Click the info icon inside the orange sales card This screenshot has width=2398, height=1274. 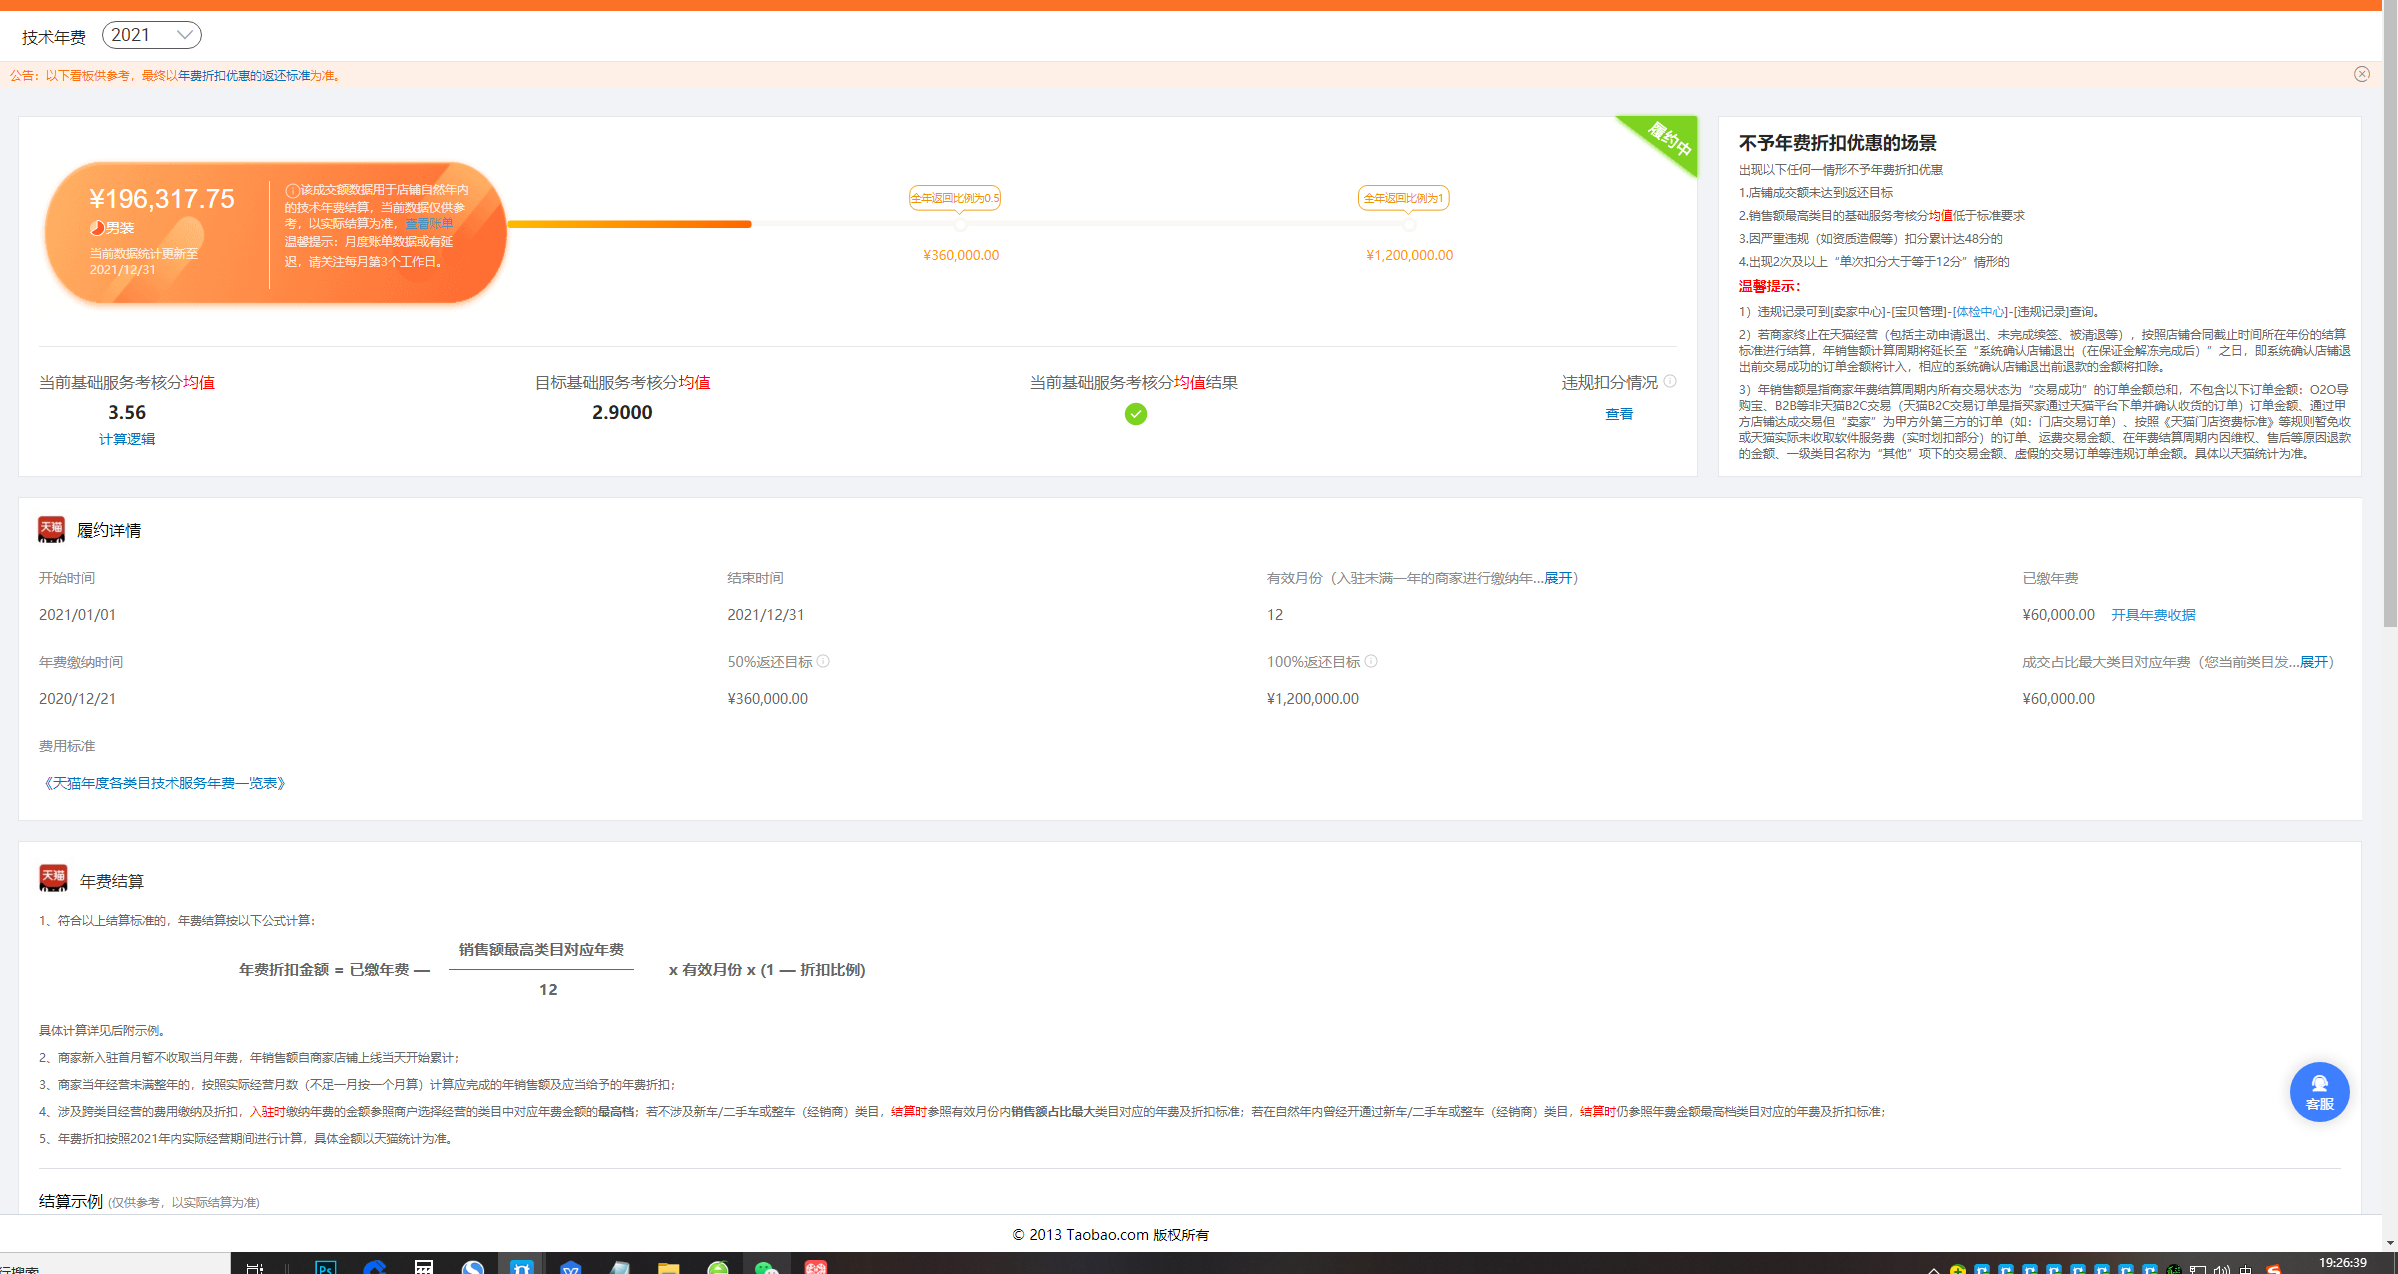(292, 190)
